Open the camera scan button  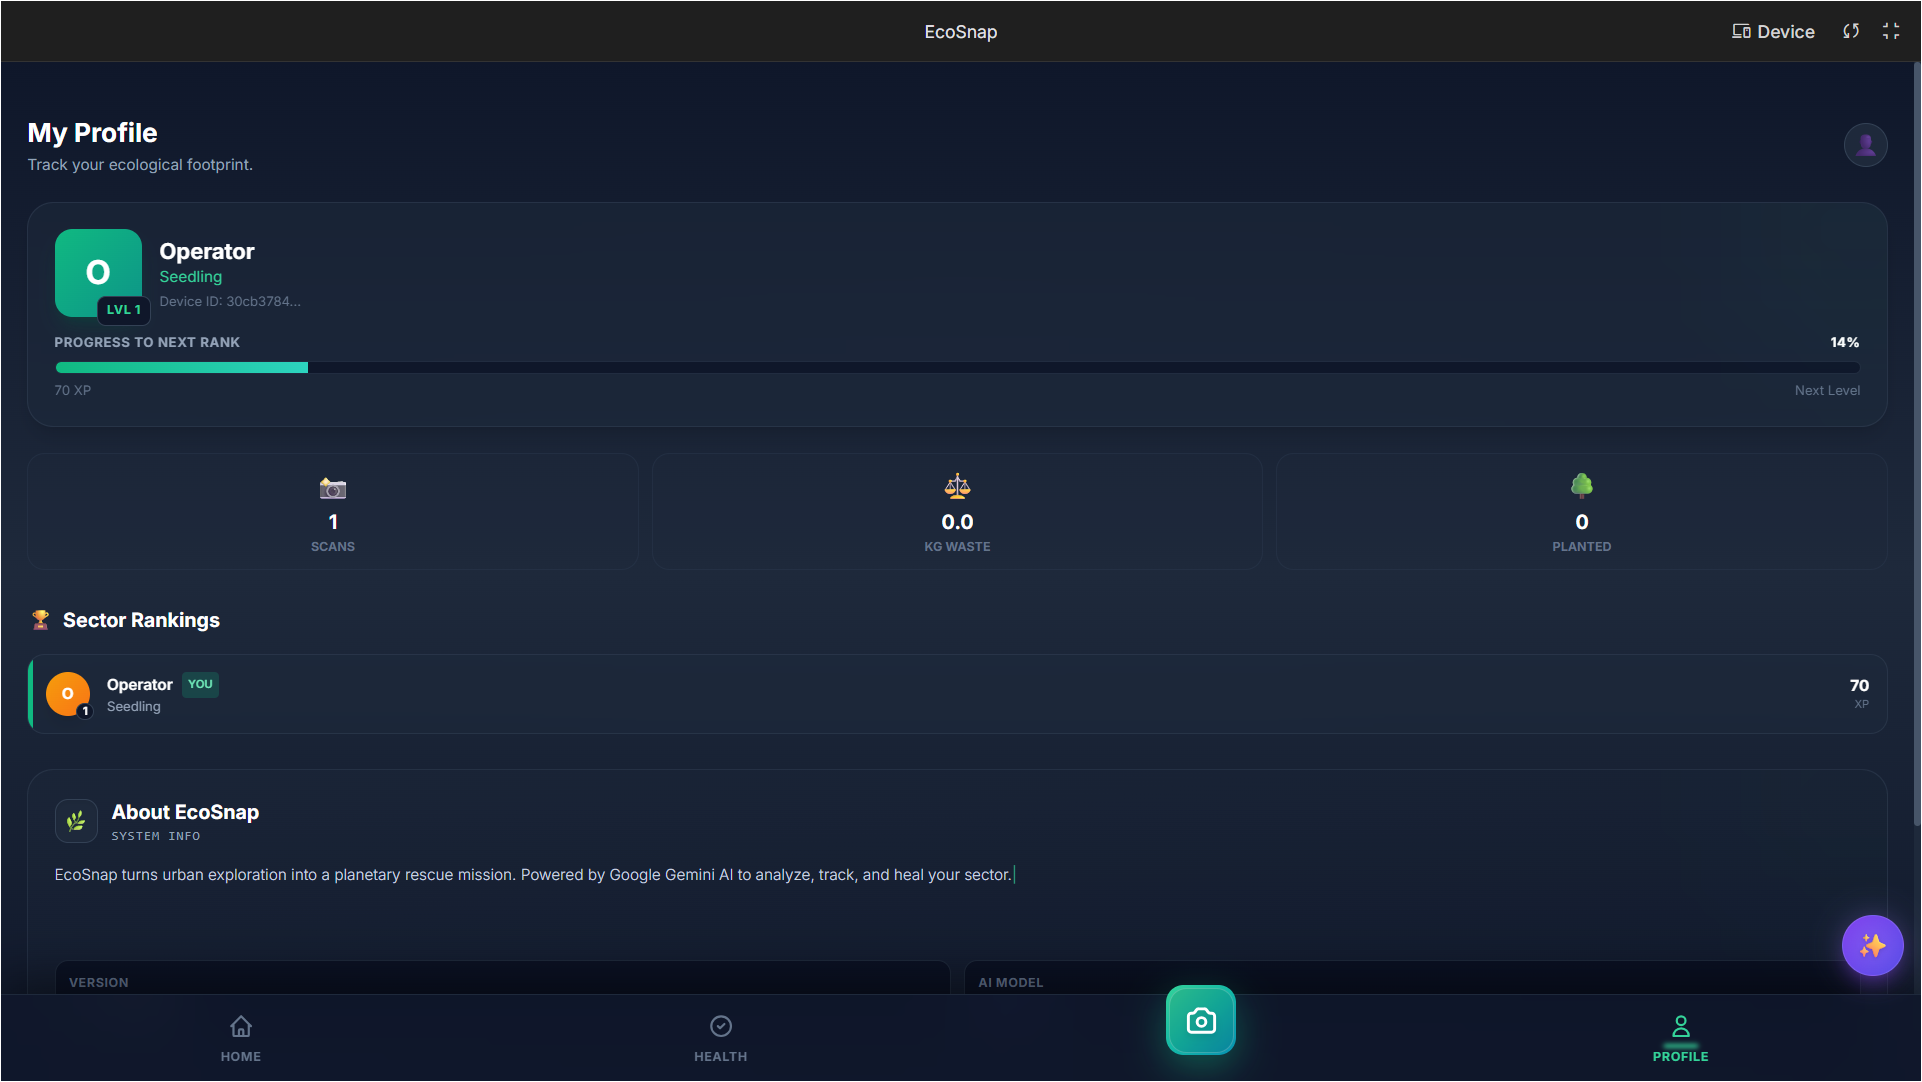(x=1200, y=1020)
